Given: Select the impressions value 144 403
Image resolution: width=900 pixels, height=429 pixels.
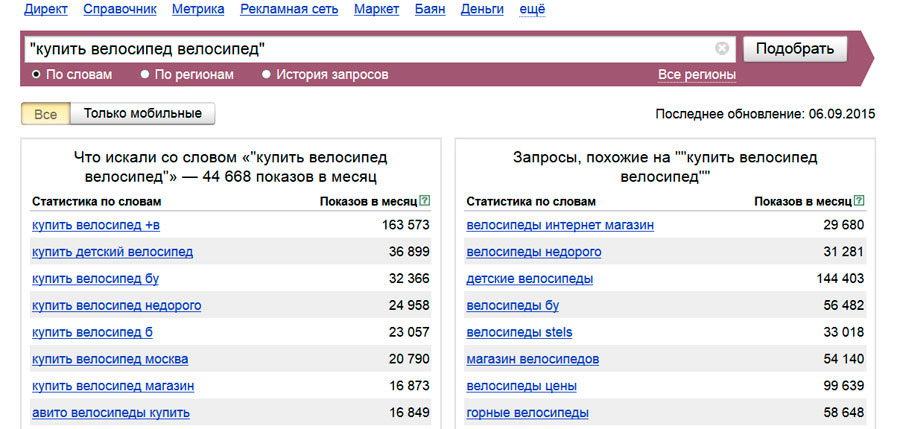Looking at the screenshot, I should (x=840, y=279).
